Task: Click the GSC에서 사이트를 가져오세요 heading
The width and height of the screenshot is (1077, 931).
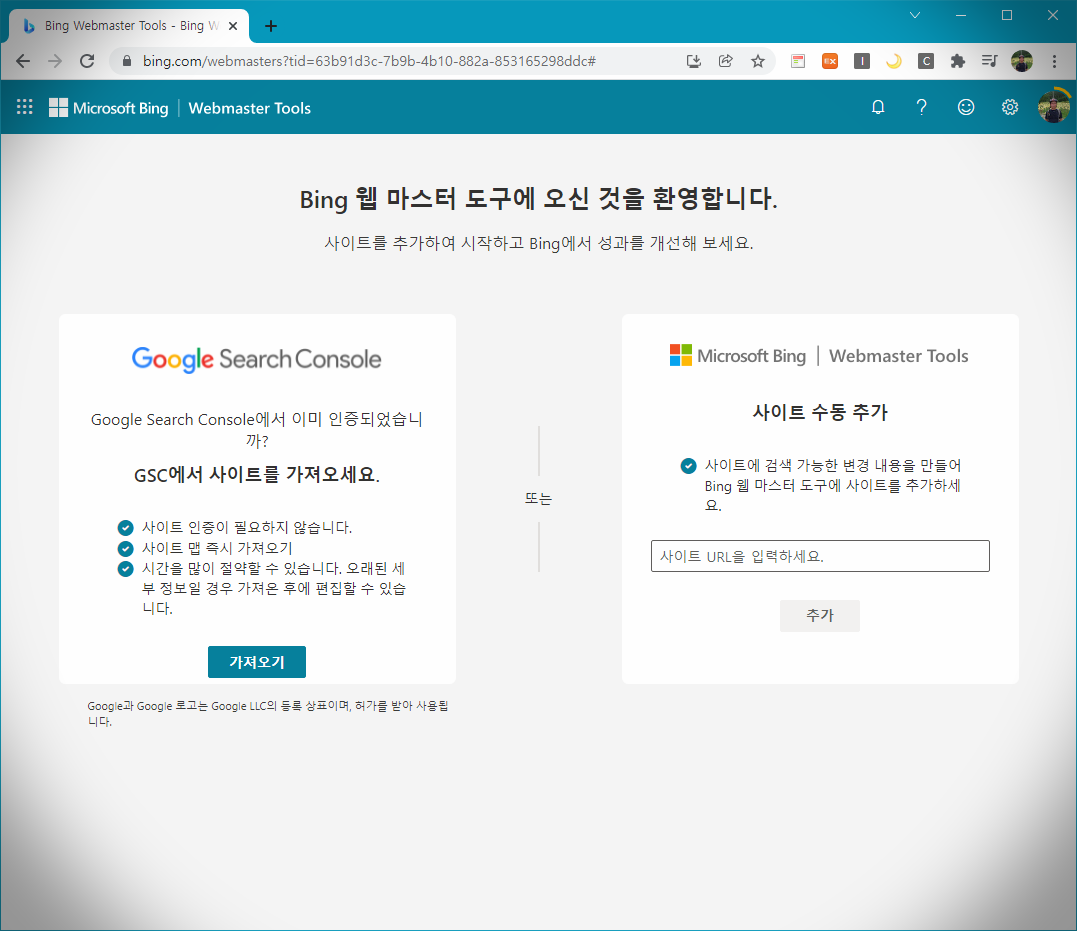Action: click(x=257, y=474)
